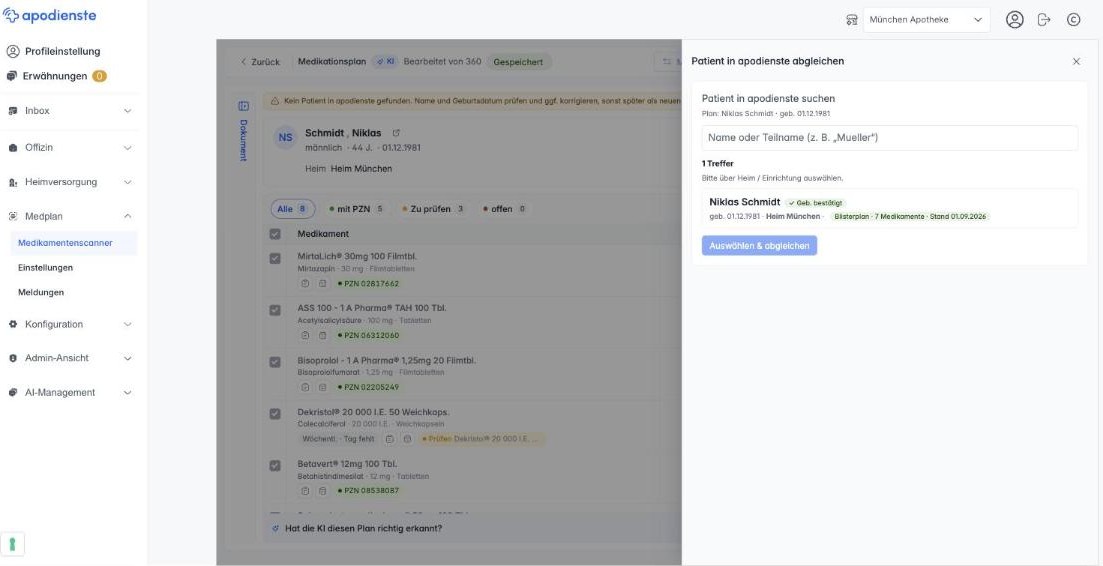
Task: Click the Wöchentl. Tag fehlt tag
Action: pyautogui.click(x=338, y=439)
